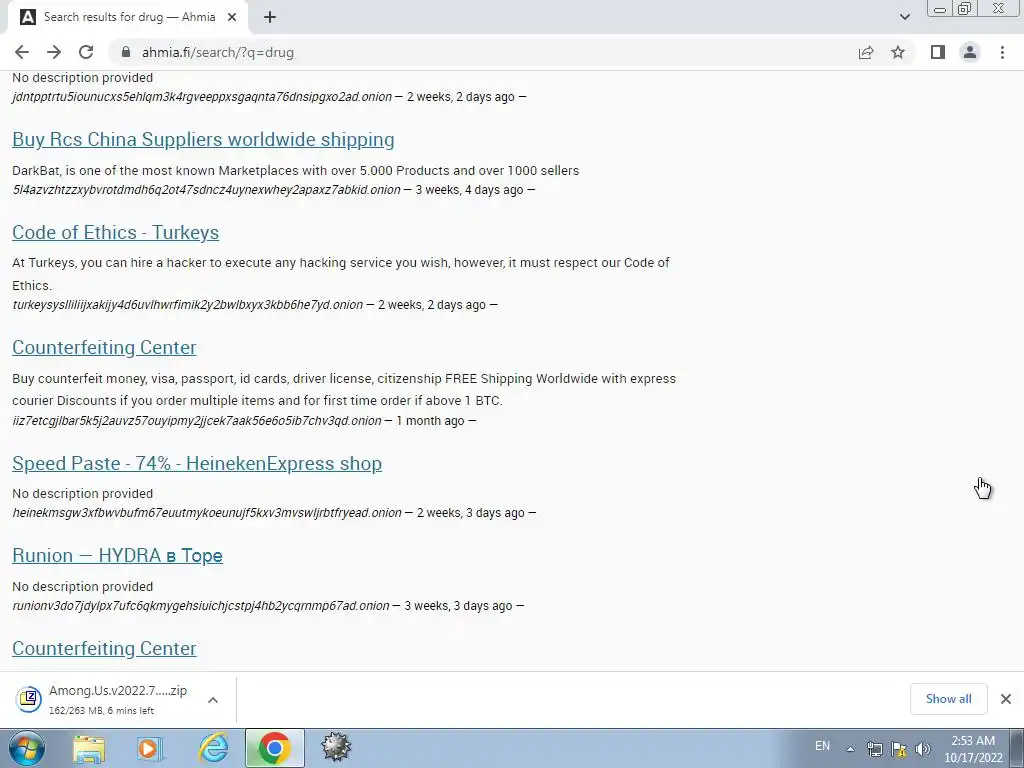Show all downloads
This screenshot has width=1024, height=768.
click(948, 699)
